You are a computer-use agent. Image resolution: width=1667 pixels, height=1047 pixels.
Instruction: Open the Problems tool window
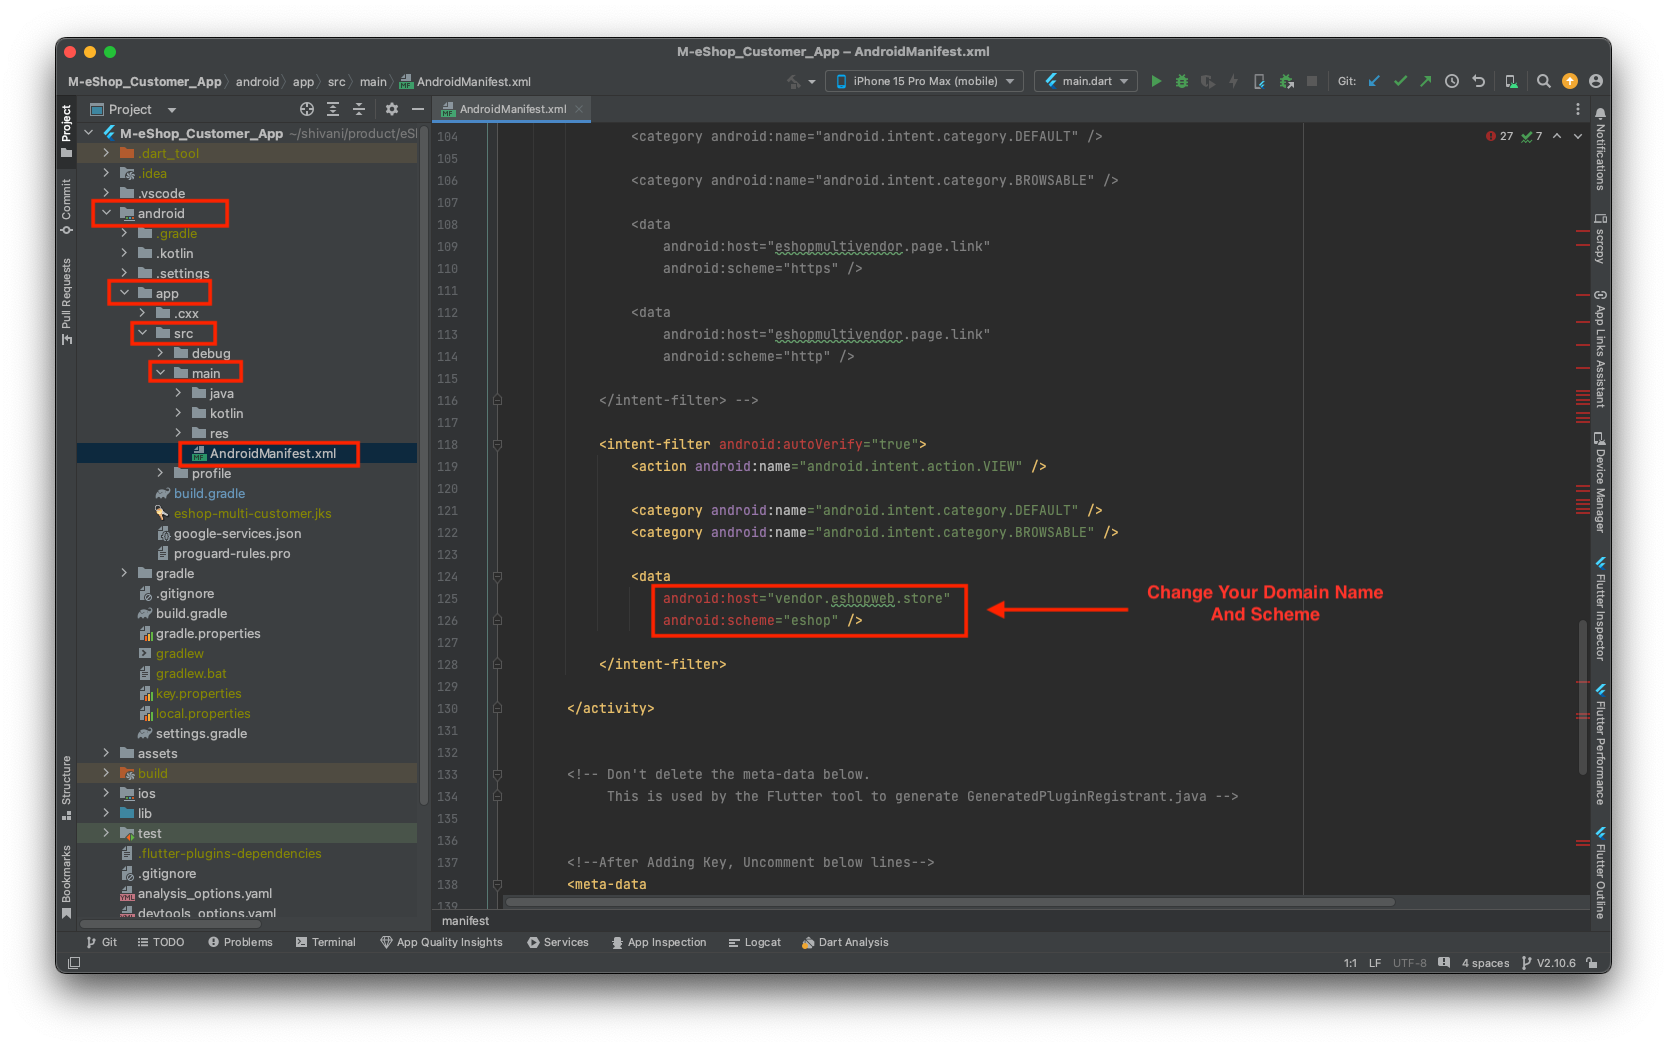click(x=240, y=942)
